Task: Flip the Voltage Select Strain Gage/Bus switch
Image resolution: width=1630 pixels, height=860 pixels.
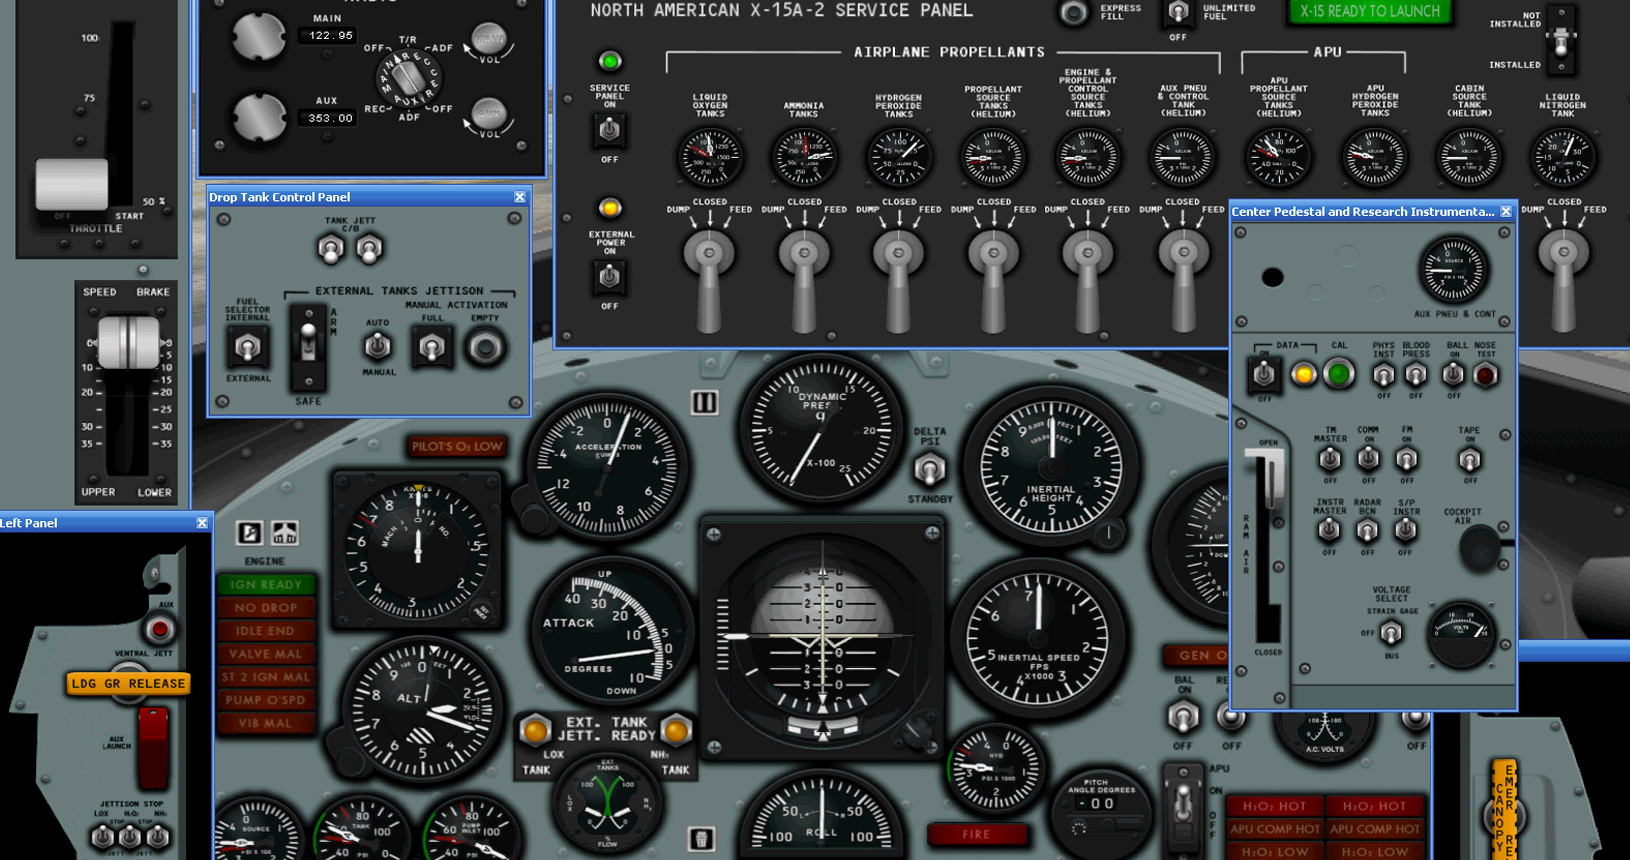Action: [x=1390, y=633]
